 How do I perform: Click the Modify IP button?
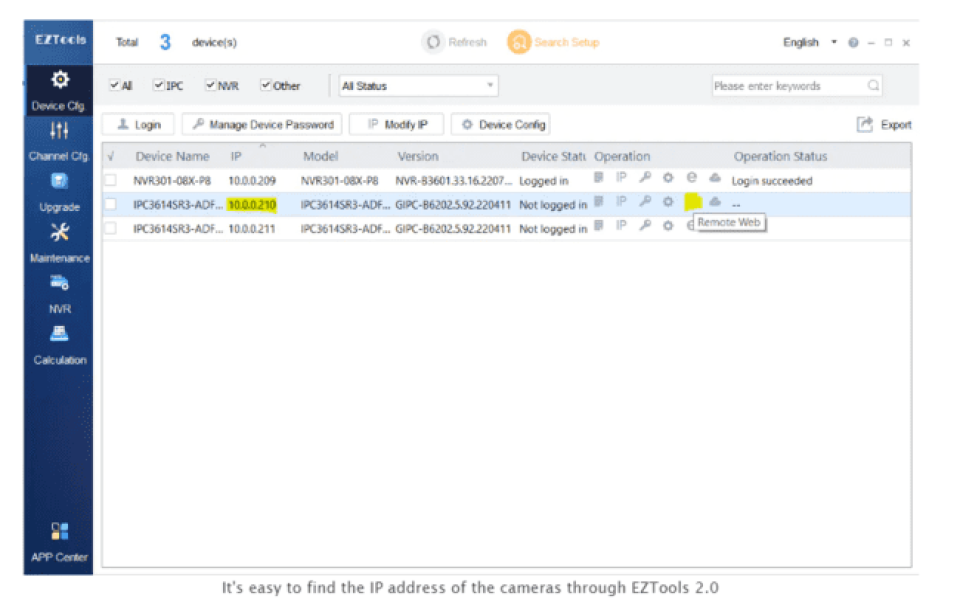tap(396, 125)
